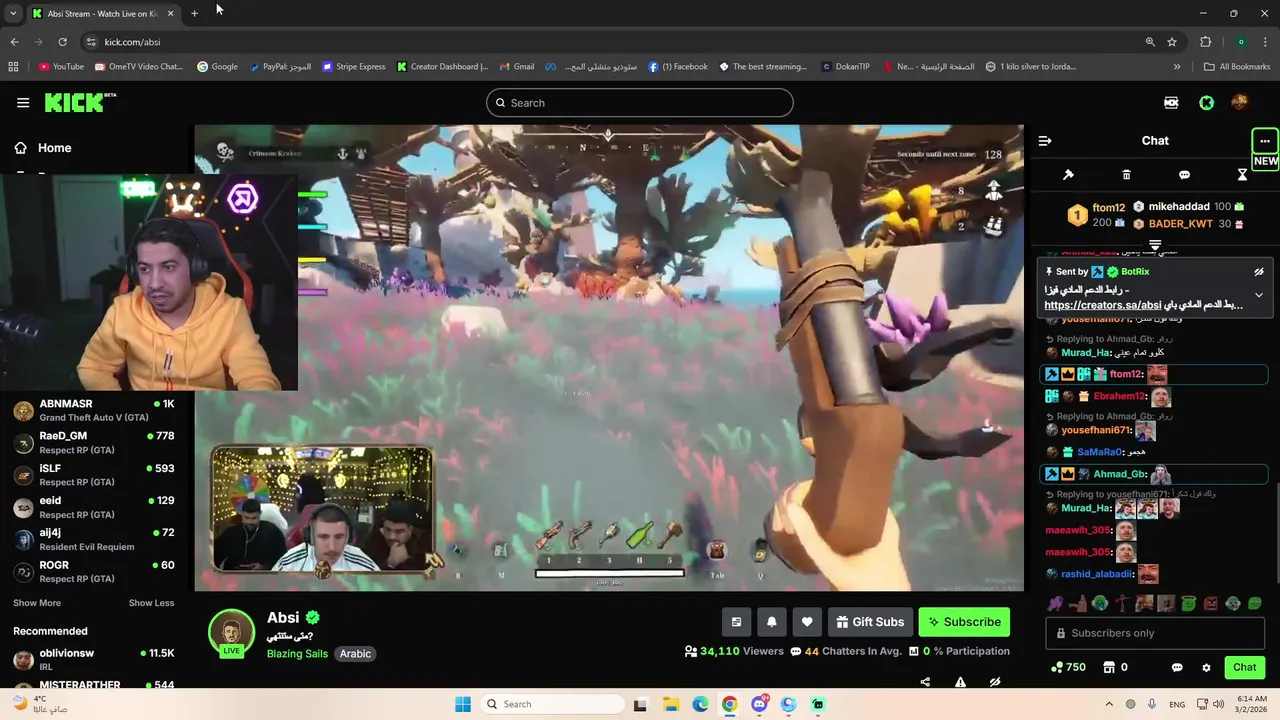This screenshot has height=720, width=1280.
Task: Click the green Chat send button
Action: [1244, 667]
